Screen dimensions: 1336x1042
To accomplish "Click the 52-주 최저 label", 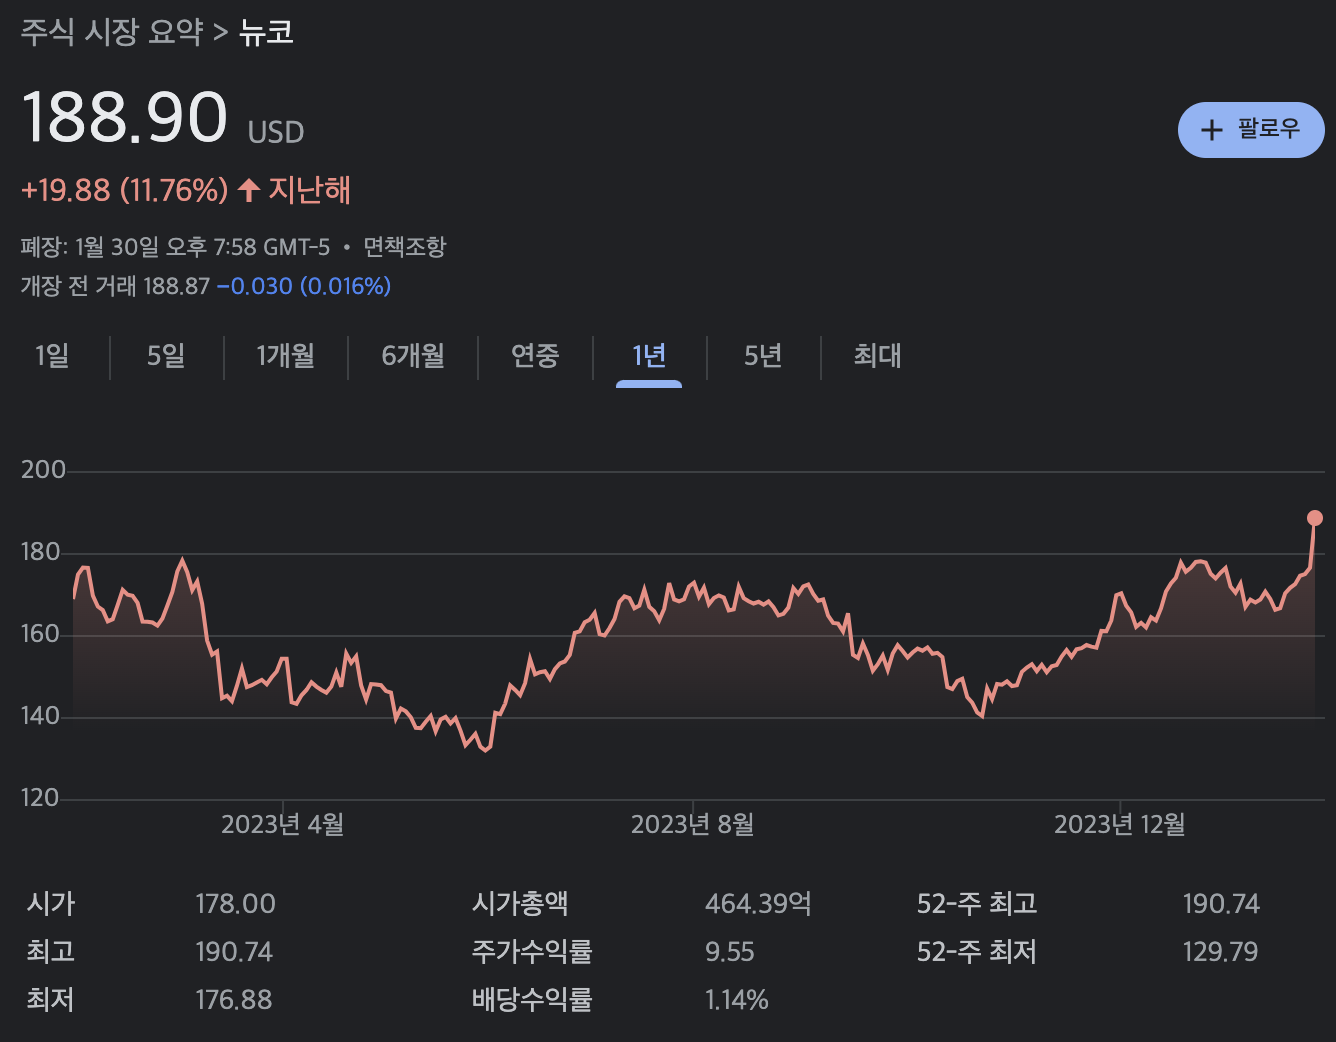I will pyautogui.click(x=977, y=952).
